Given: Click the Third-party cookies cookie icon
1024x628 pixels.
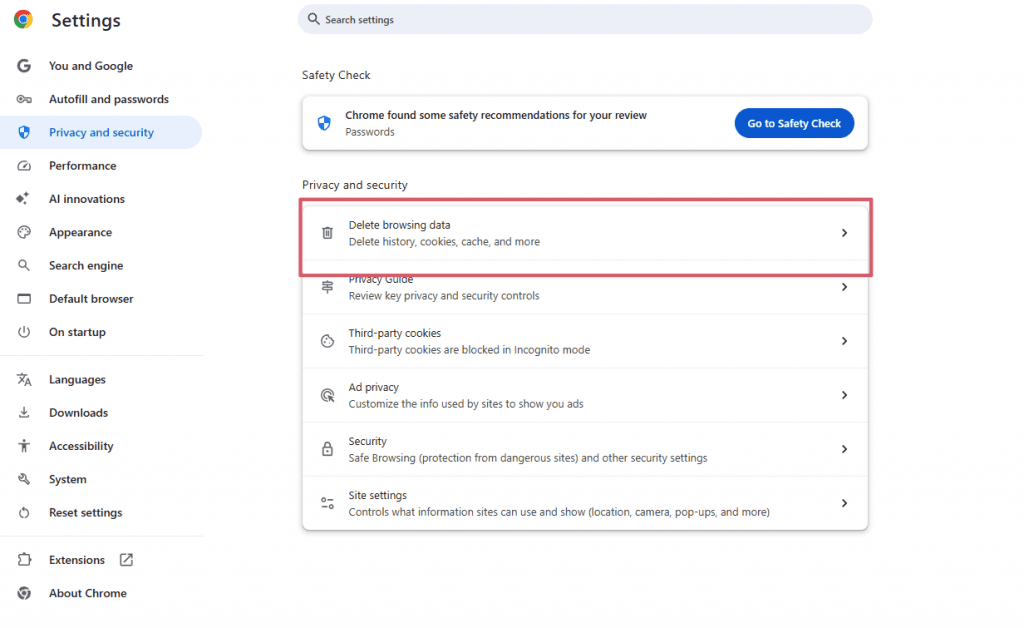Looking at the screenshot, I should tap(327, 341).
